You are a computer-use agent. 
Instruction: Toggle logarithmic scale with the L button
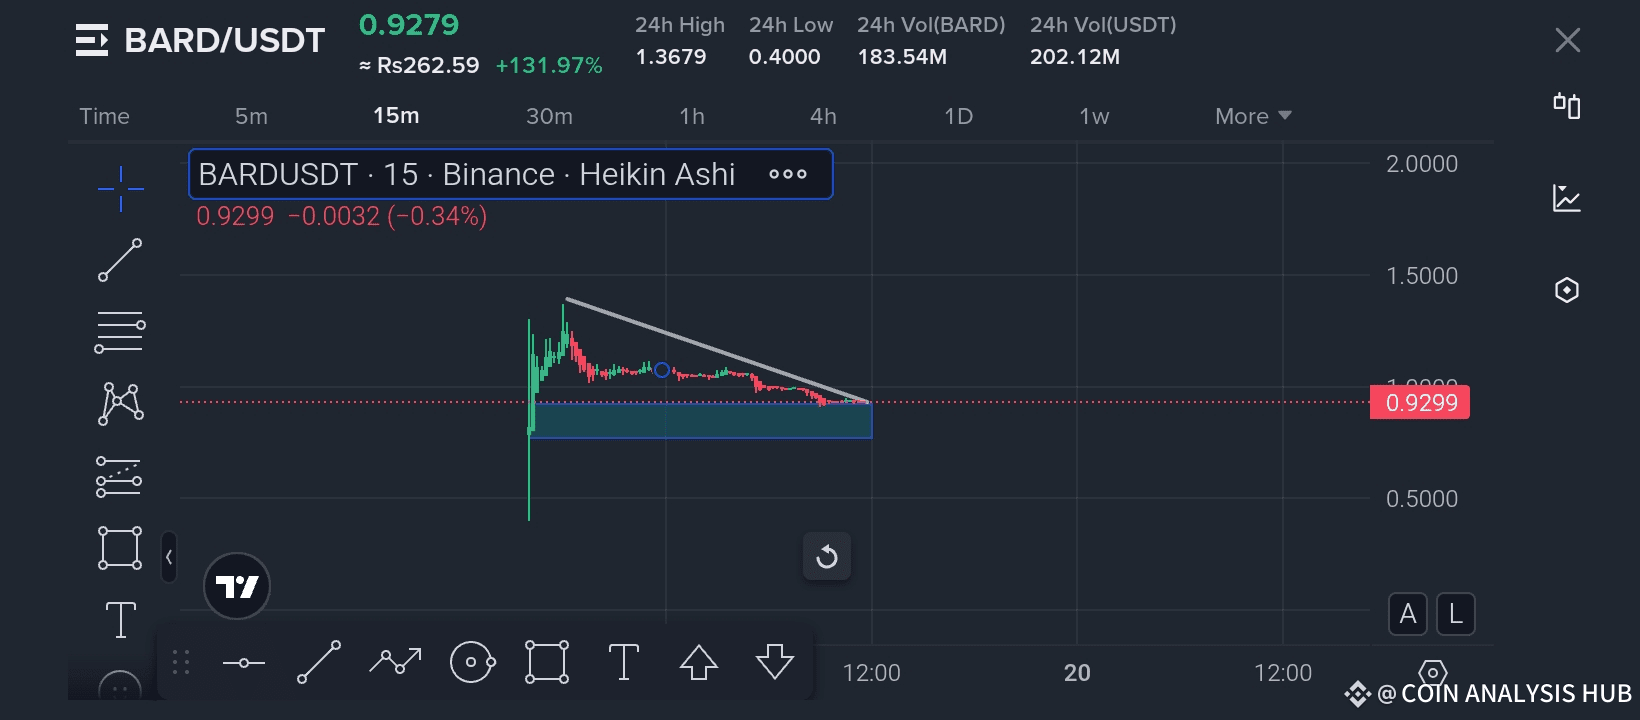[x=1456, y=614]
